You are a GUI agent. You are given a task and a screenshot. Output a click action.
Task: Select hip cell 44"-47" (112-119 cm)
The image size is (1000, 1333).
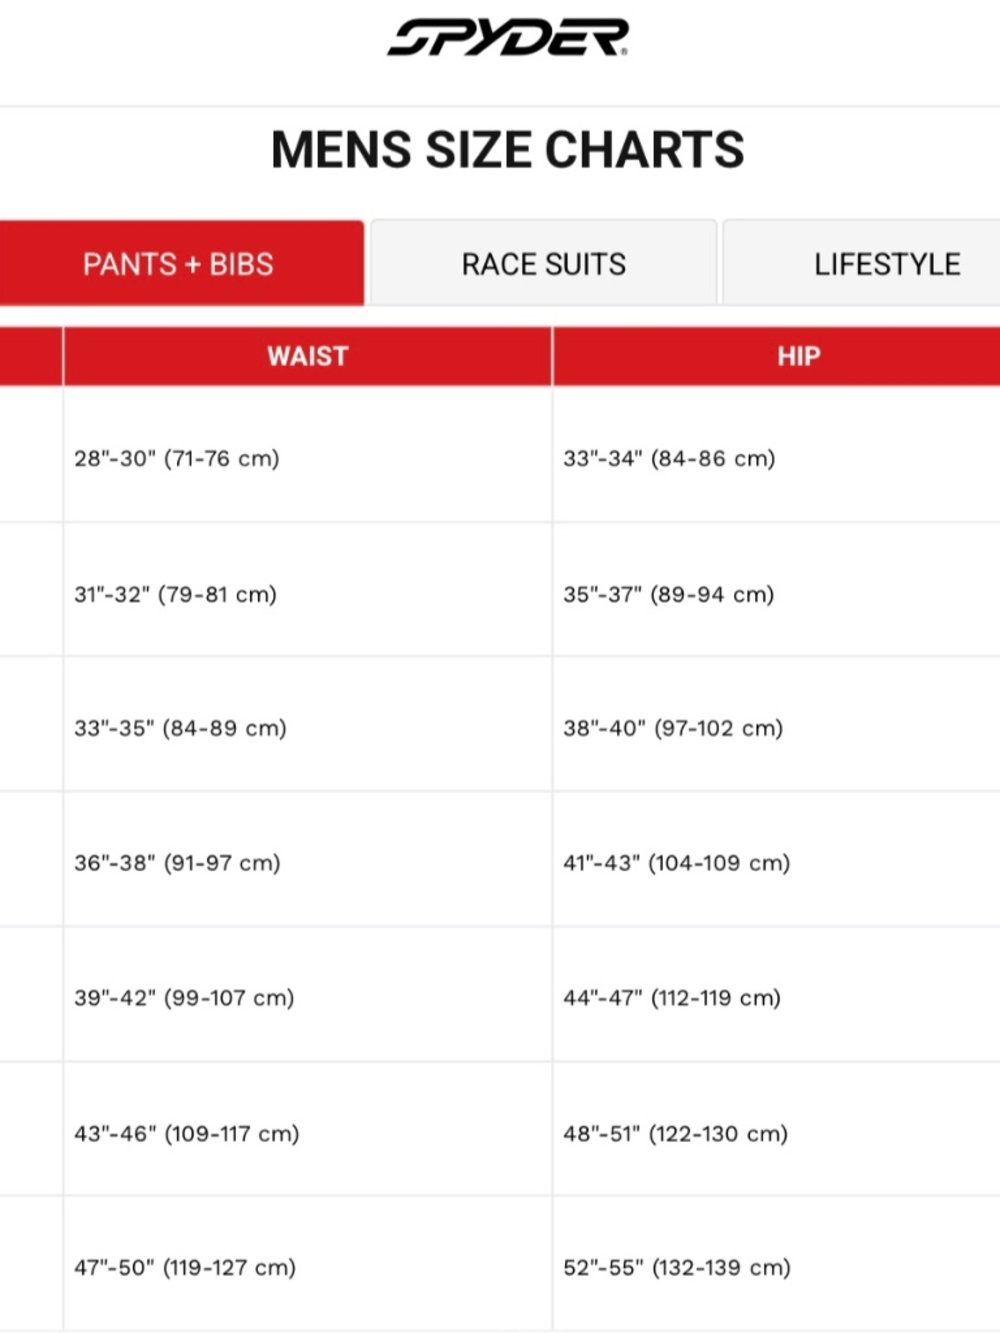[x=777, y=995]
